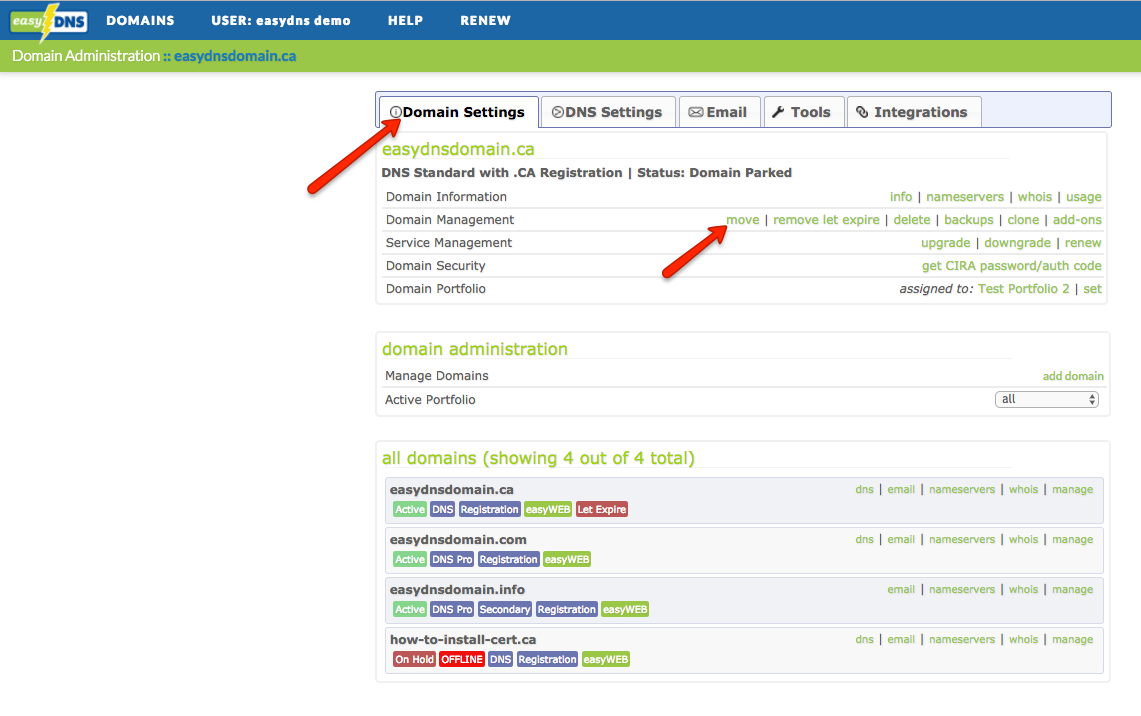The height and width of the screenshot is (716, 1141).
Task: Click email link for easydnsdomain.info row
Action: point(901,589)
